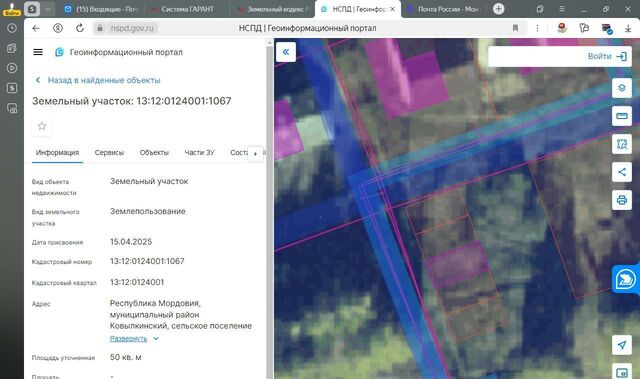Share the map using the share icon
The width and height of the screenshot is (640, 379).
(622, 172)
